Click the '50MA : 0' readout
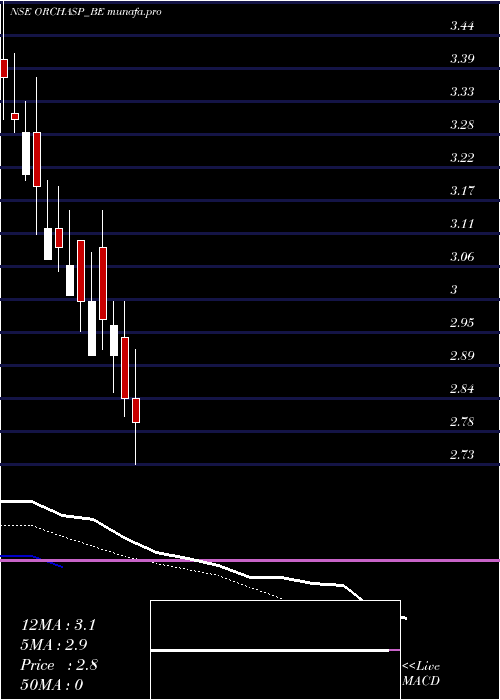500x700 pixels. pos(52,685)
